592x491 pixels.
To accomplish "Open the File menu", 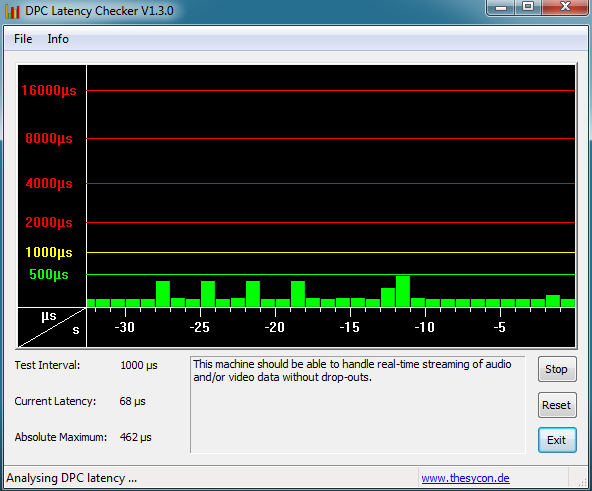I will 23,39.
